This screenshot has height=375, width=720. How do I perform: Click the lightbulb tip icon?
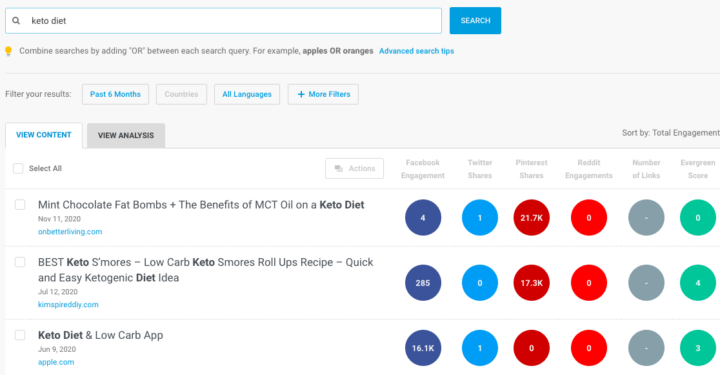[x=8, y=51]
